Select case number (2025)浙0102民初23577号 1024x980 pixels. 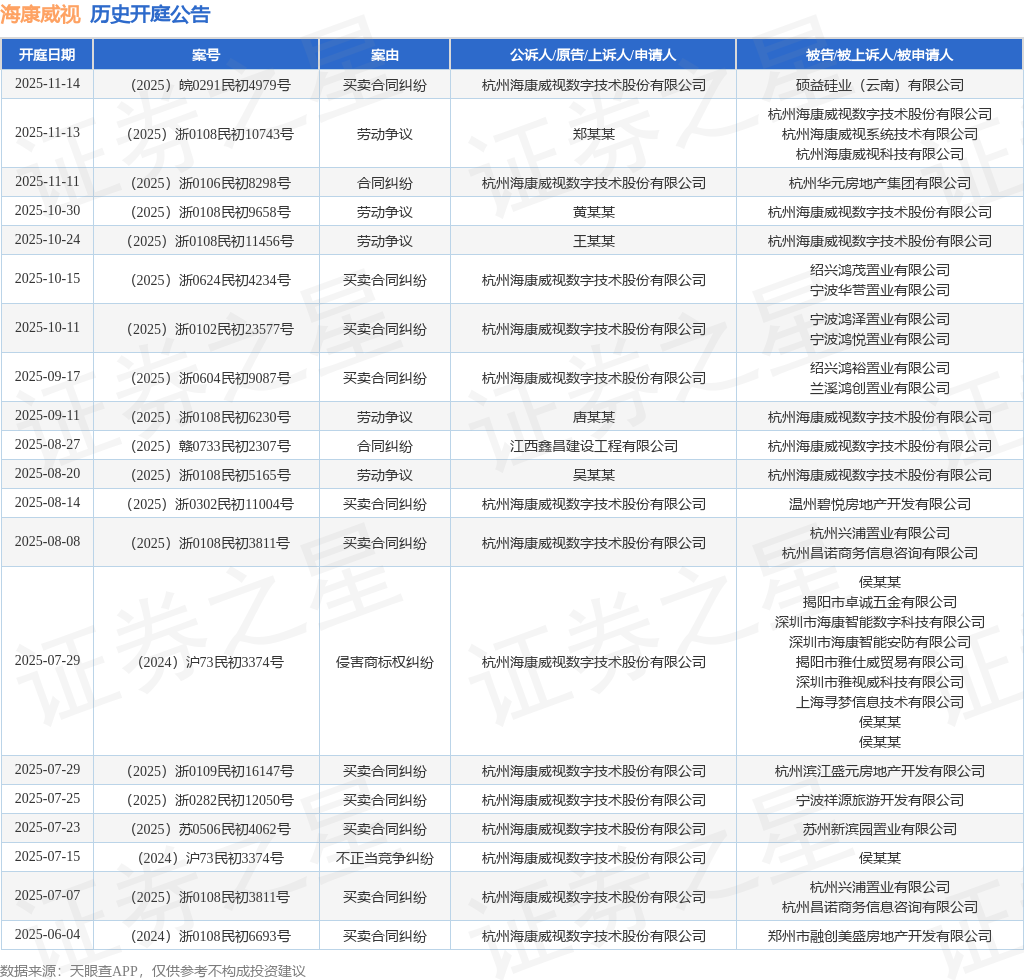pyautogui.click(x=210, y=329)
